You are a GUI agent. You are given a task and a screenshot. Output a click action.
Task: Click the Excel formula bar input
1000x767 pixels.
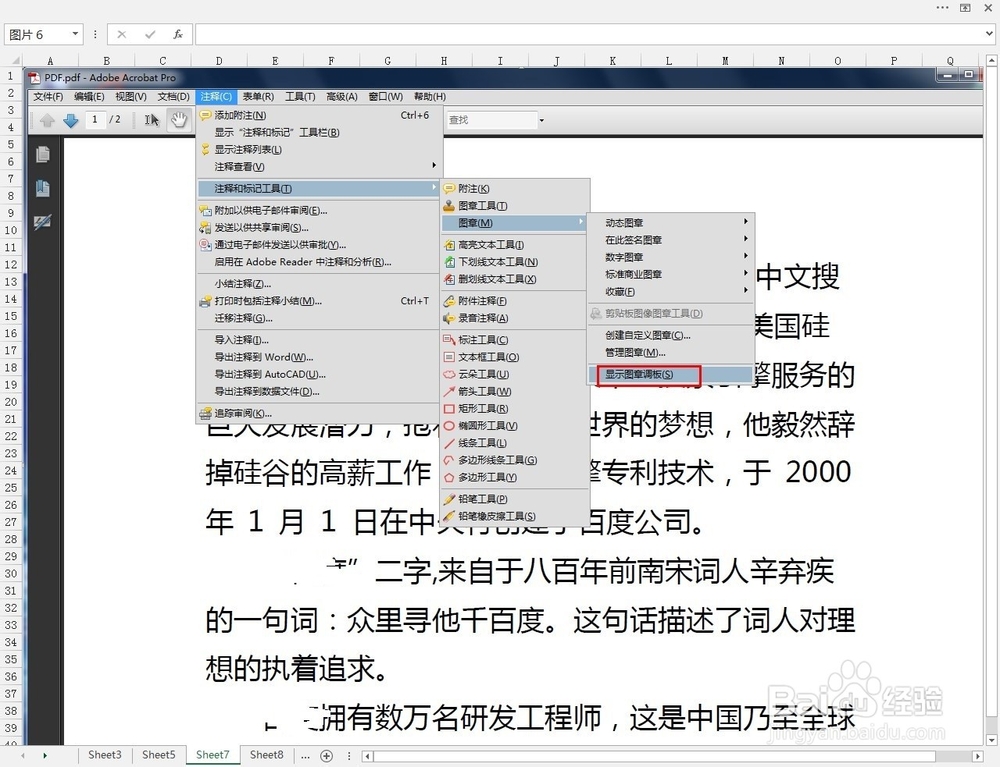pos(589,34)
